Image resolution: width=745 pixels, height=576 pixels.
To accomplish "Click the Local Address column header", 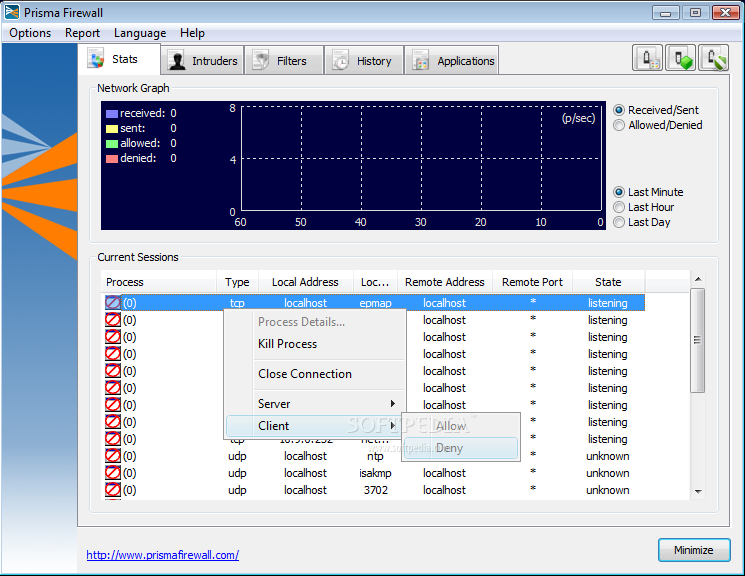I will click(306, 282).
